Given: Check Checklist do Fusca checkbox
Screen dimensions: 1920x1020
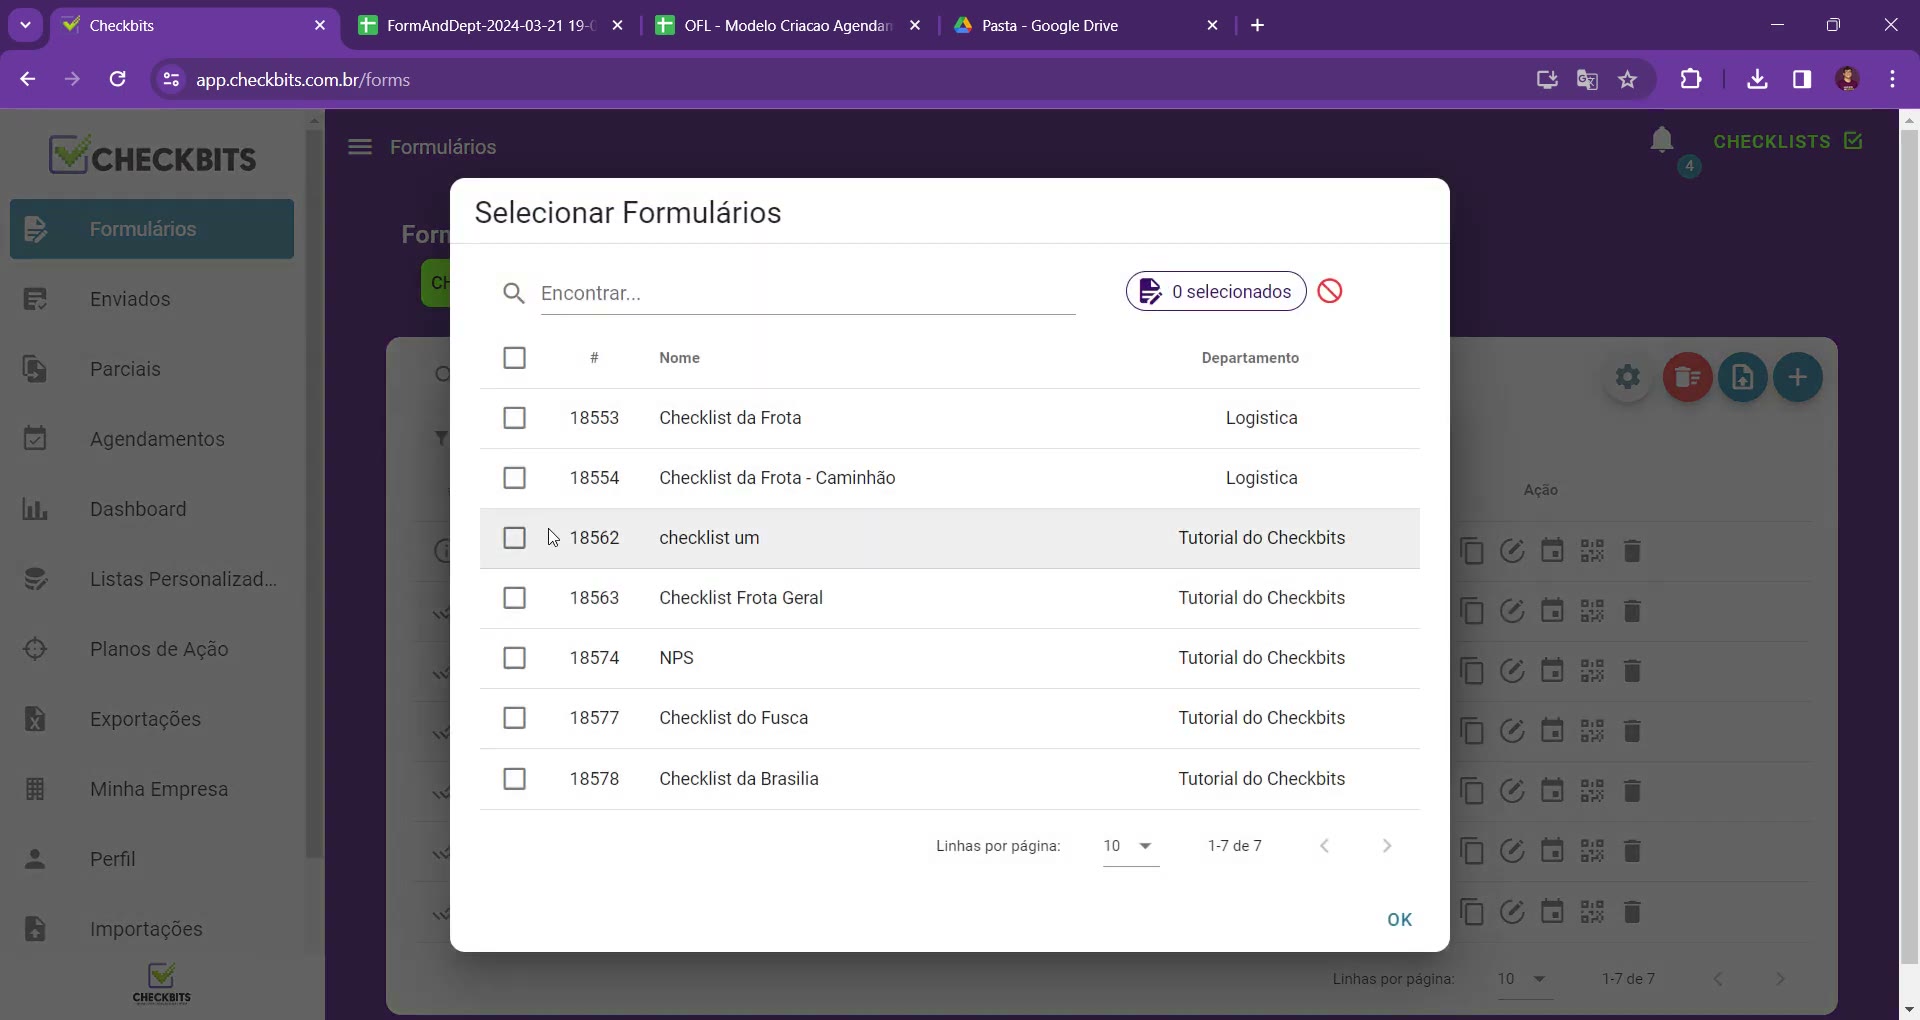Looking at the screenshot, I should (x=514, y=718).
